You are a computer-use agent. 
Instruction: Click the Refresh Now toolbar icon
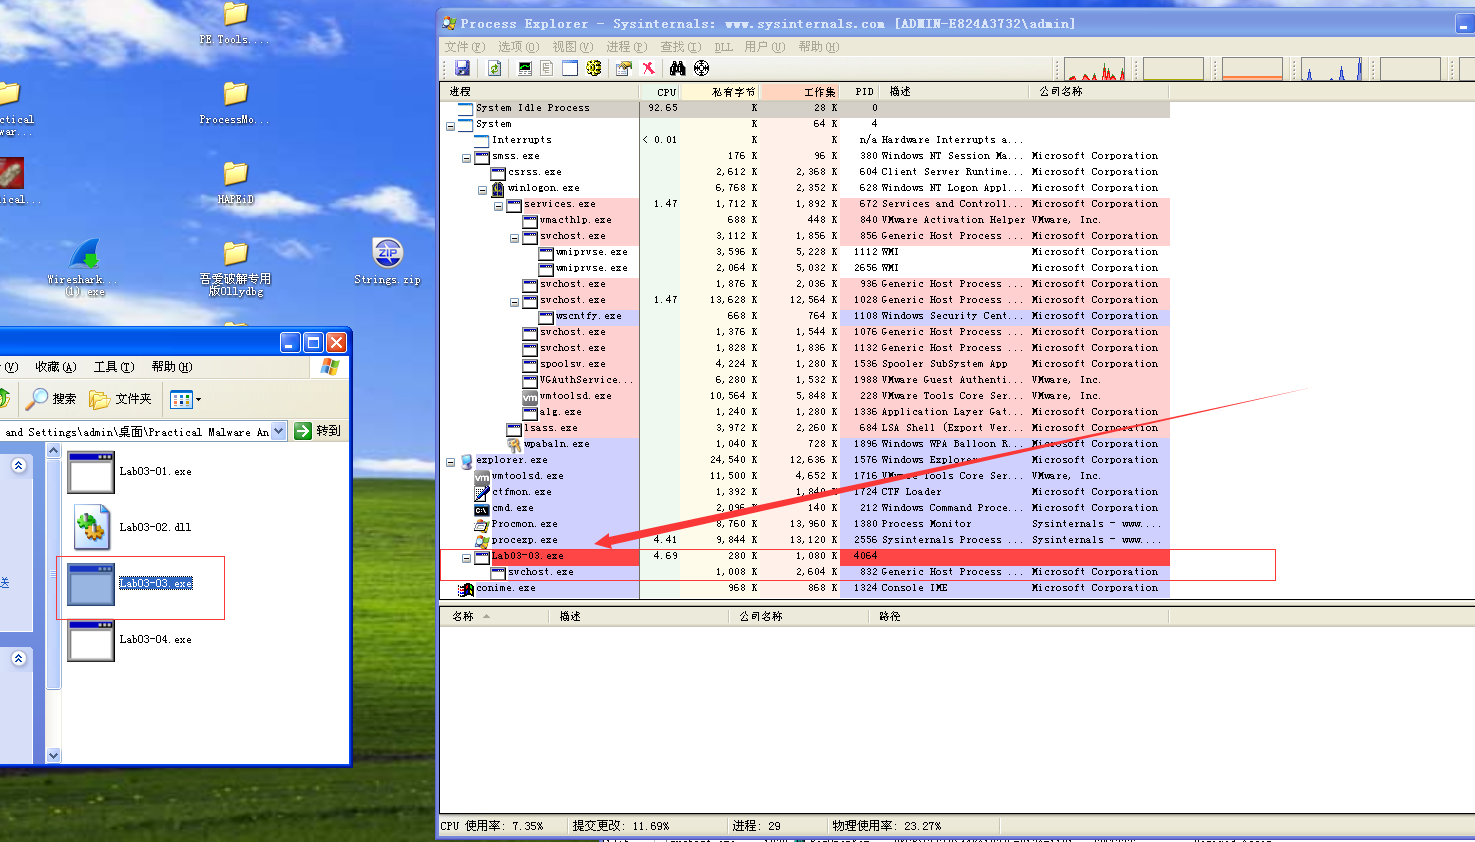(494, 68)
